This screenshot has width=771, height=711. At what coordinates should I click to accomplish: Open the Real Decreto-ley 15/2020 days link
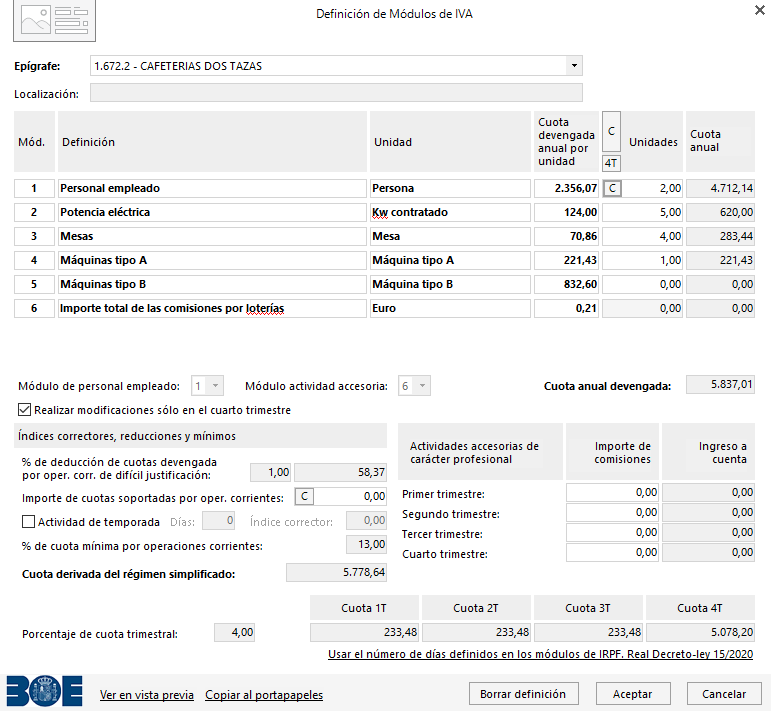tap(540, 654)
